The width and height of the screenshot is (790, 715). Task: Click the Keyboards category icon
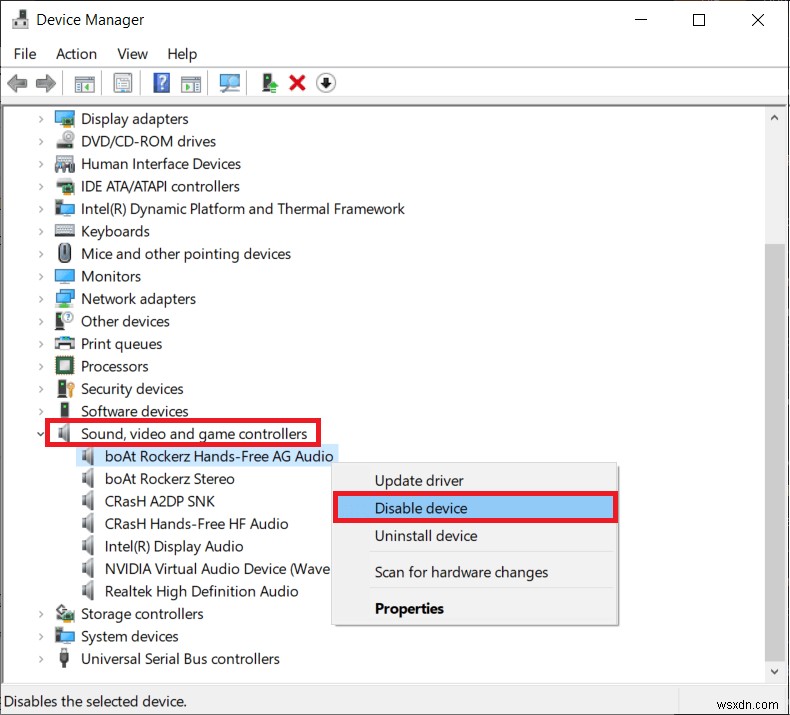(64, 231)
